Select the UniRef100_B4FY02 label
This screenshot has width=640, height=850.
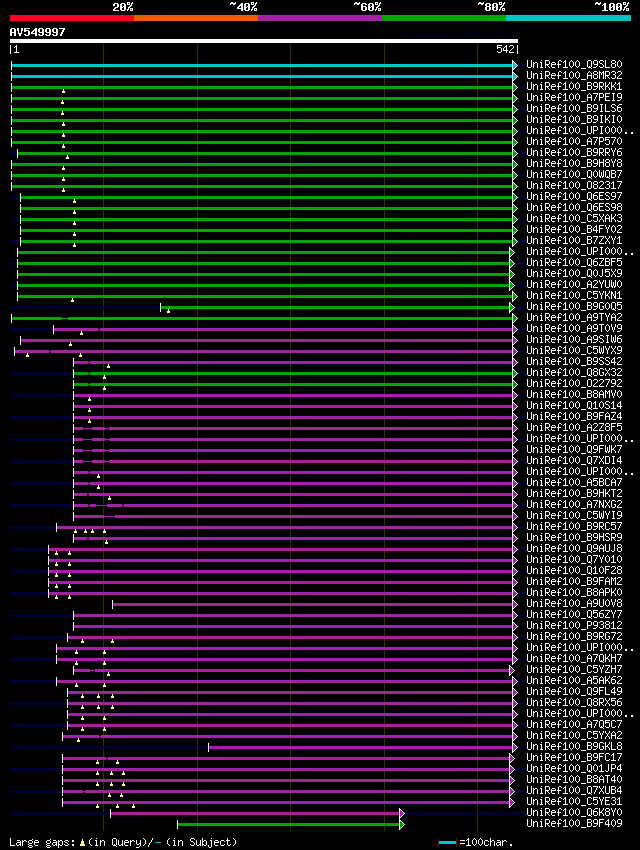click(x=574, y=229)
